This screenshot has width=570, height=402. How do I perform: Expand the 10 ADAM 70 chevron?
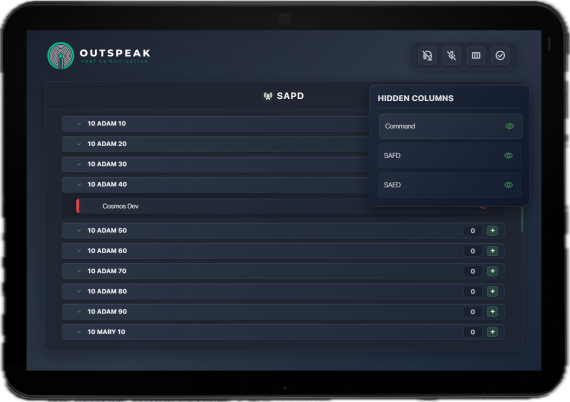coord(79,271)
